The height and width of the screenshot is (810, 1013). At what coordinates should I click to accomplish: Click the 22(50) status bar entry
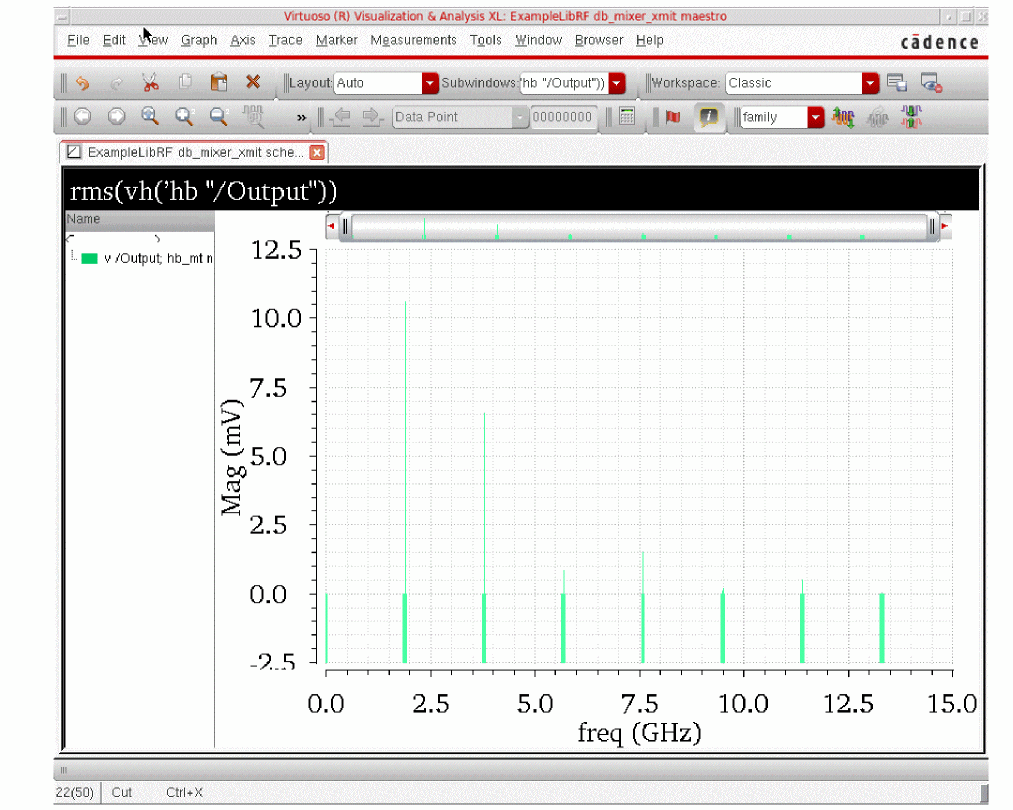tap(74, 793)
